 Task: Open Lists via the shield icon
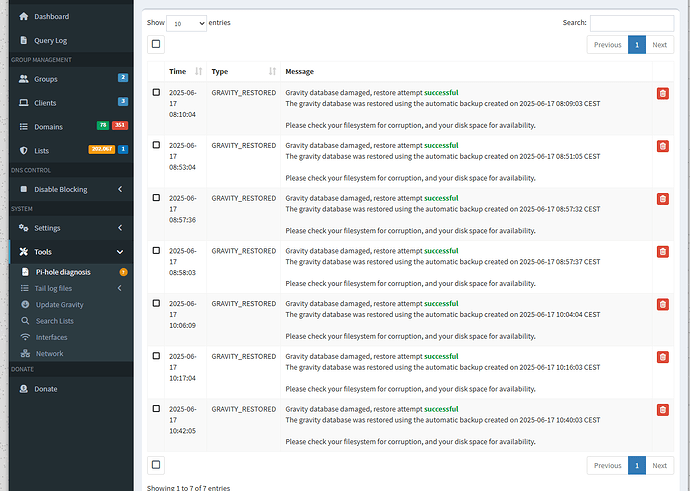coord(24,150)
